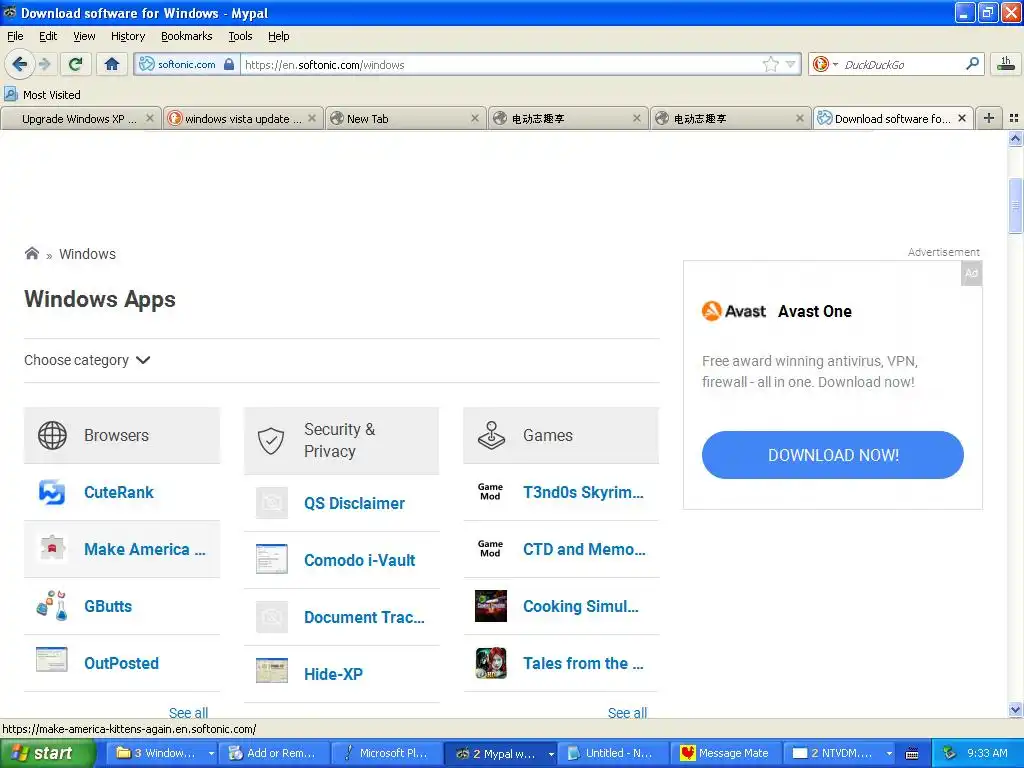Click the Comodo i-Vault thumbnail
The height and width of the screenshot is (768, 1024).
[272, 560]
